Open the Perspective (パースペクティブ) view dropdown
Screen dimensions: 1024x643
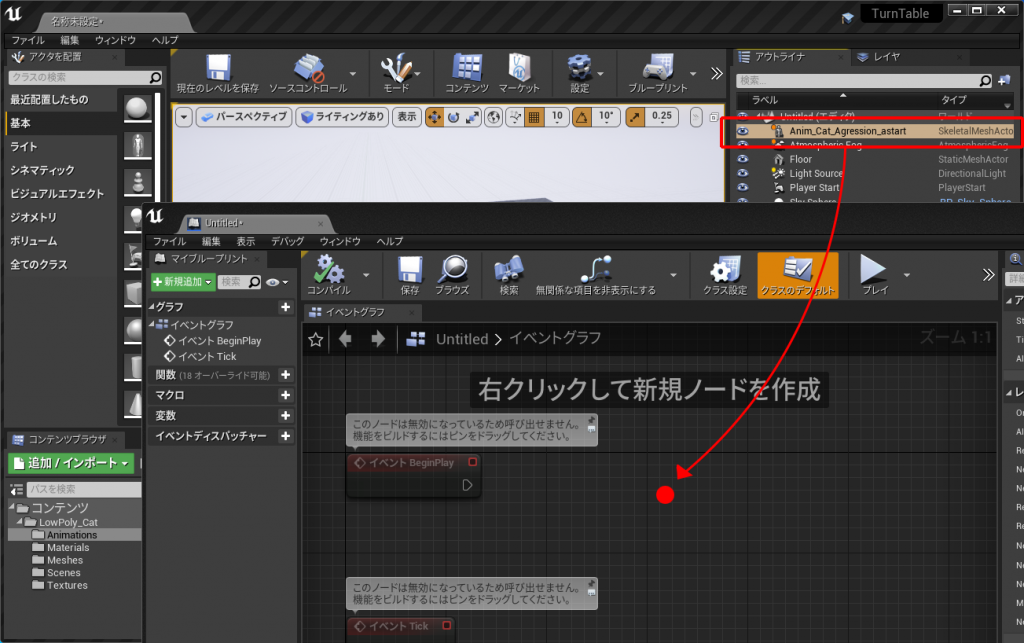[244, 118]
